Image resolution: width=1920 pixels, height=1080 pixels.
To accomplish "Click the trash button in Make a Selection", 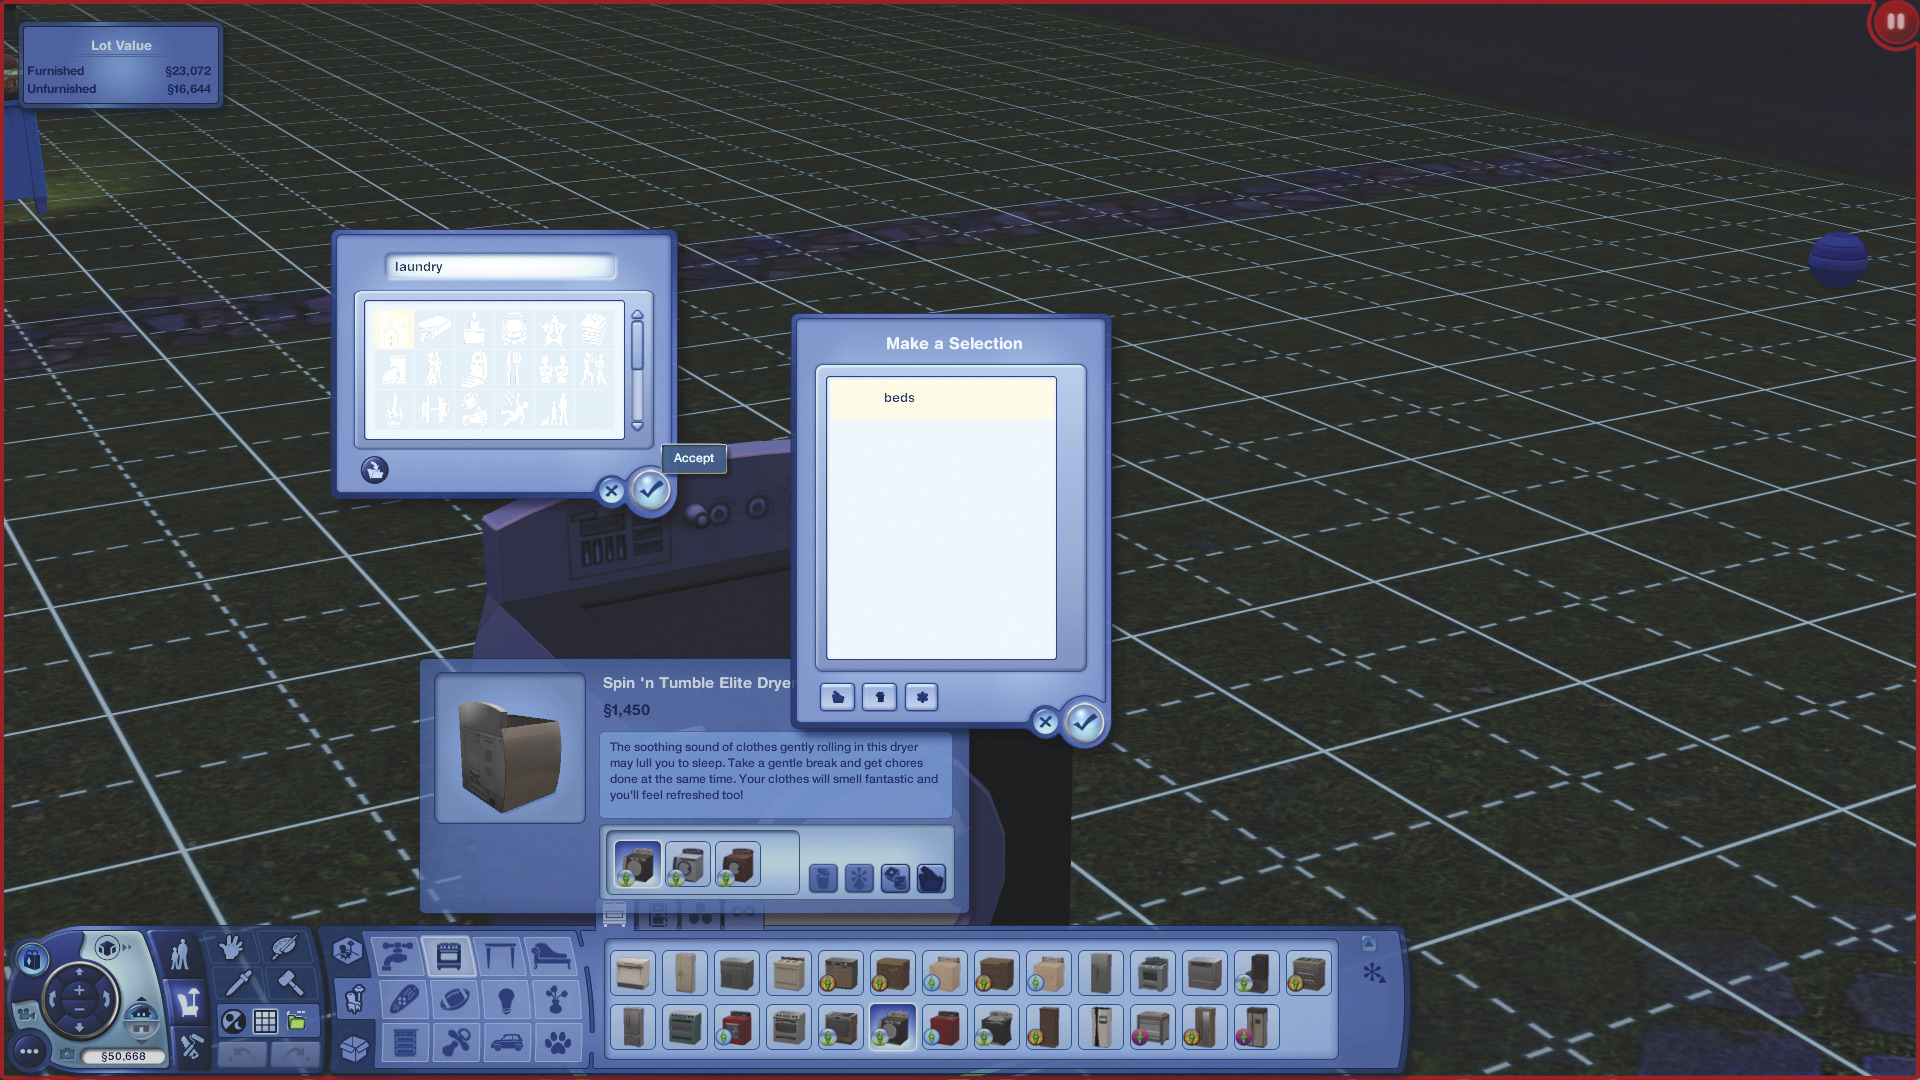I will pyautogui.click(x=880, y=697).
